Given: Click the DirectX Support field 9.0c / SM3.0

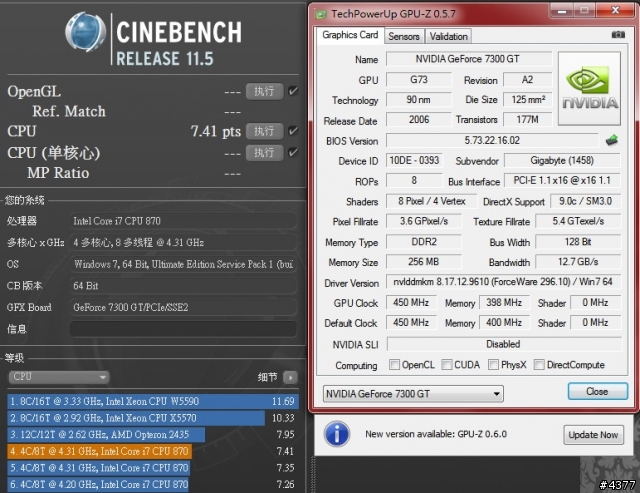Looking at the screenshot, I should (x=585, y=201).
